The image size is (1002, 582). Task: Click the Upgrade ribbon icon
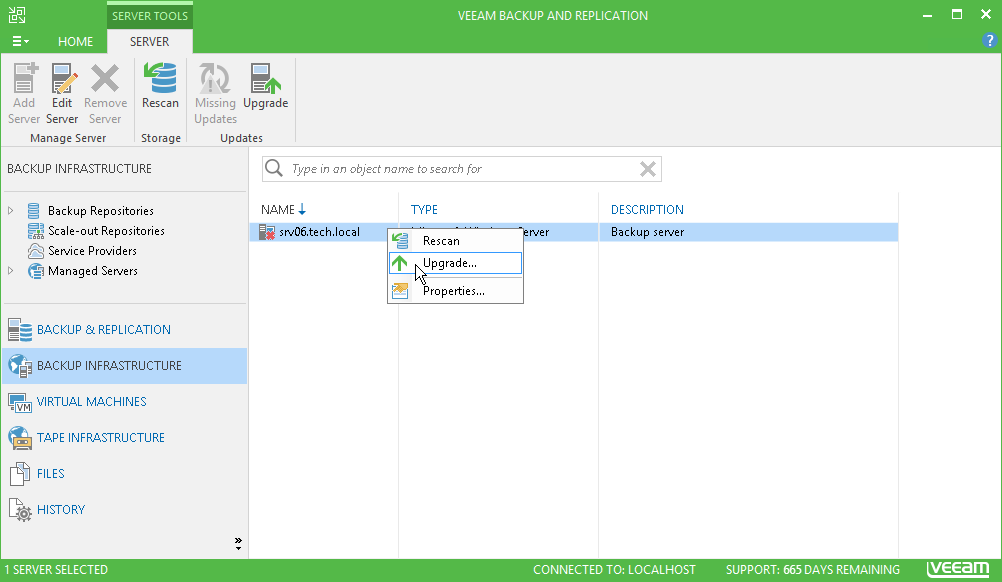click(x=265, y=79)
